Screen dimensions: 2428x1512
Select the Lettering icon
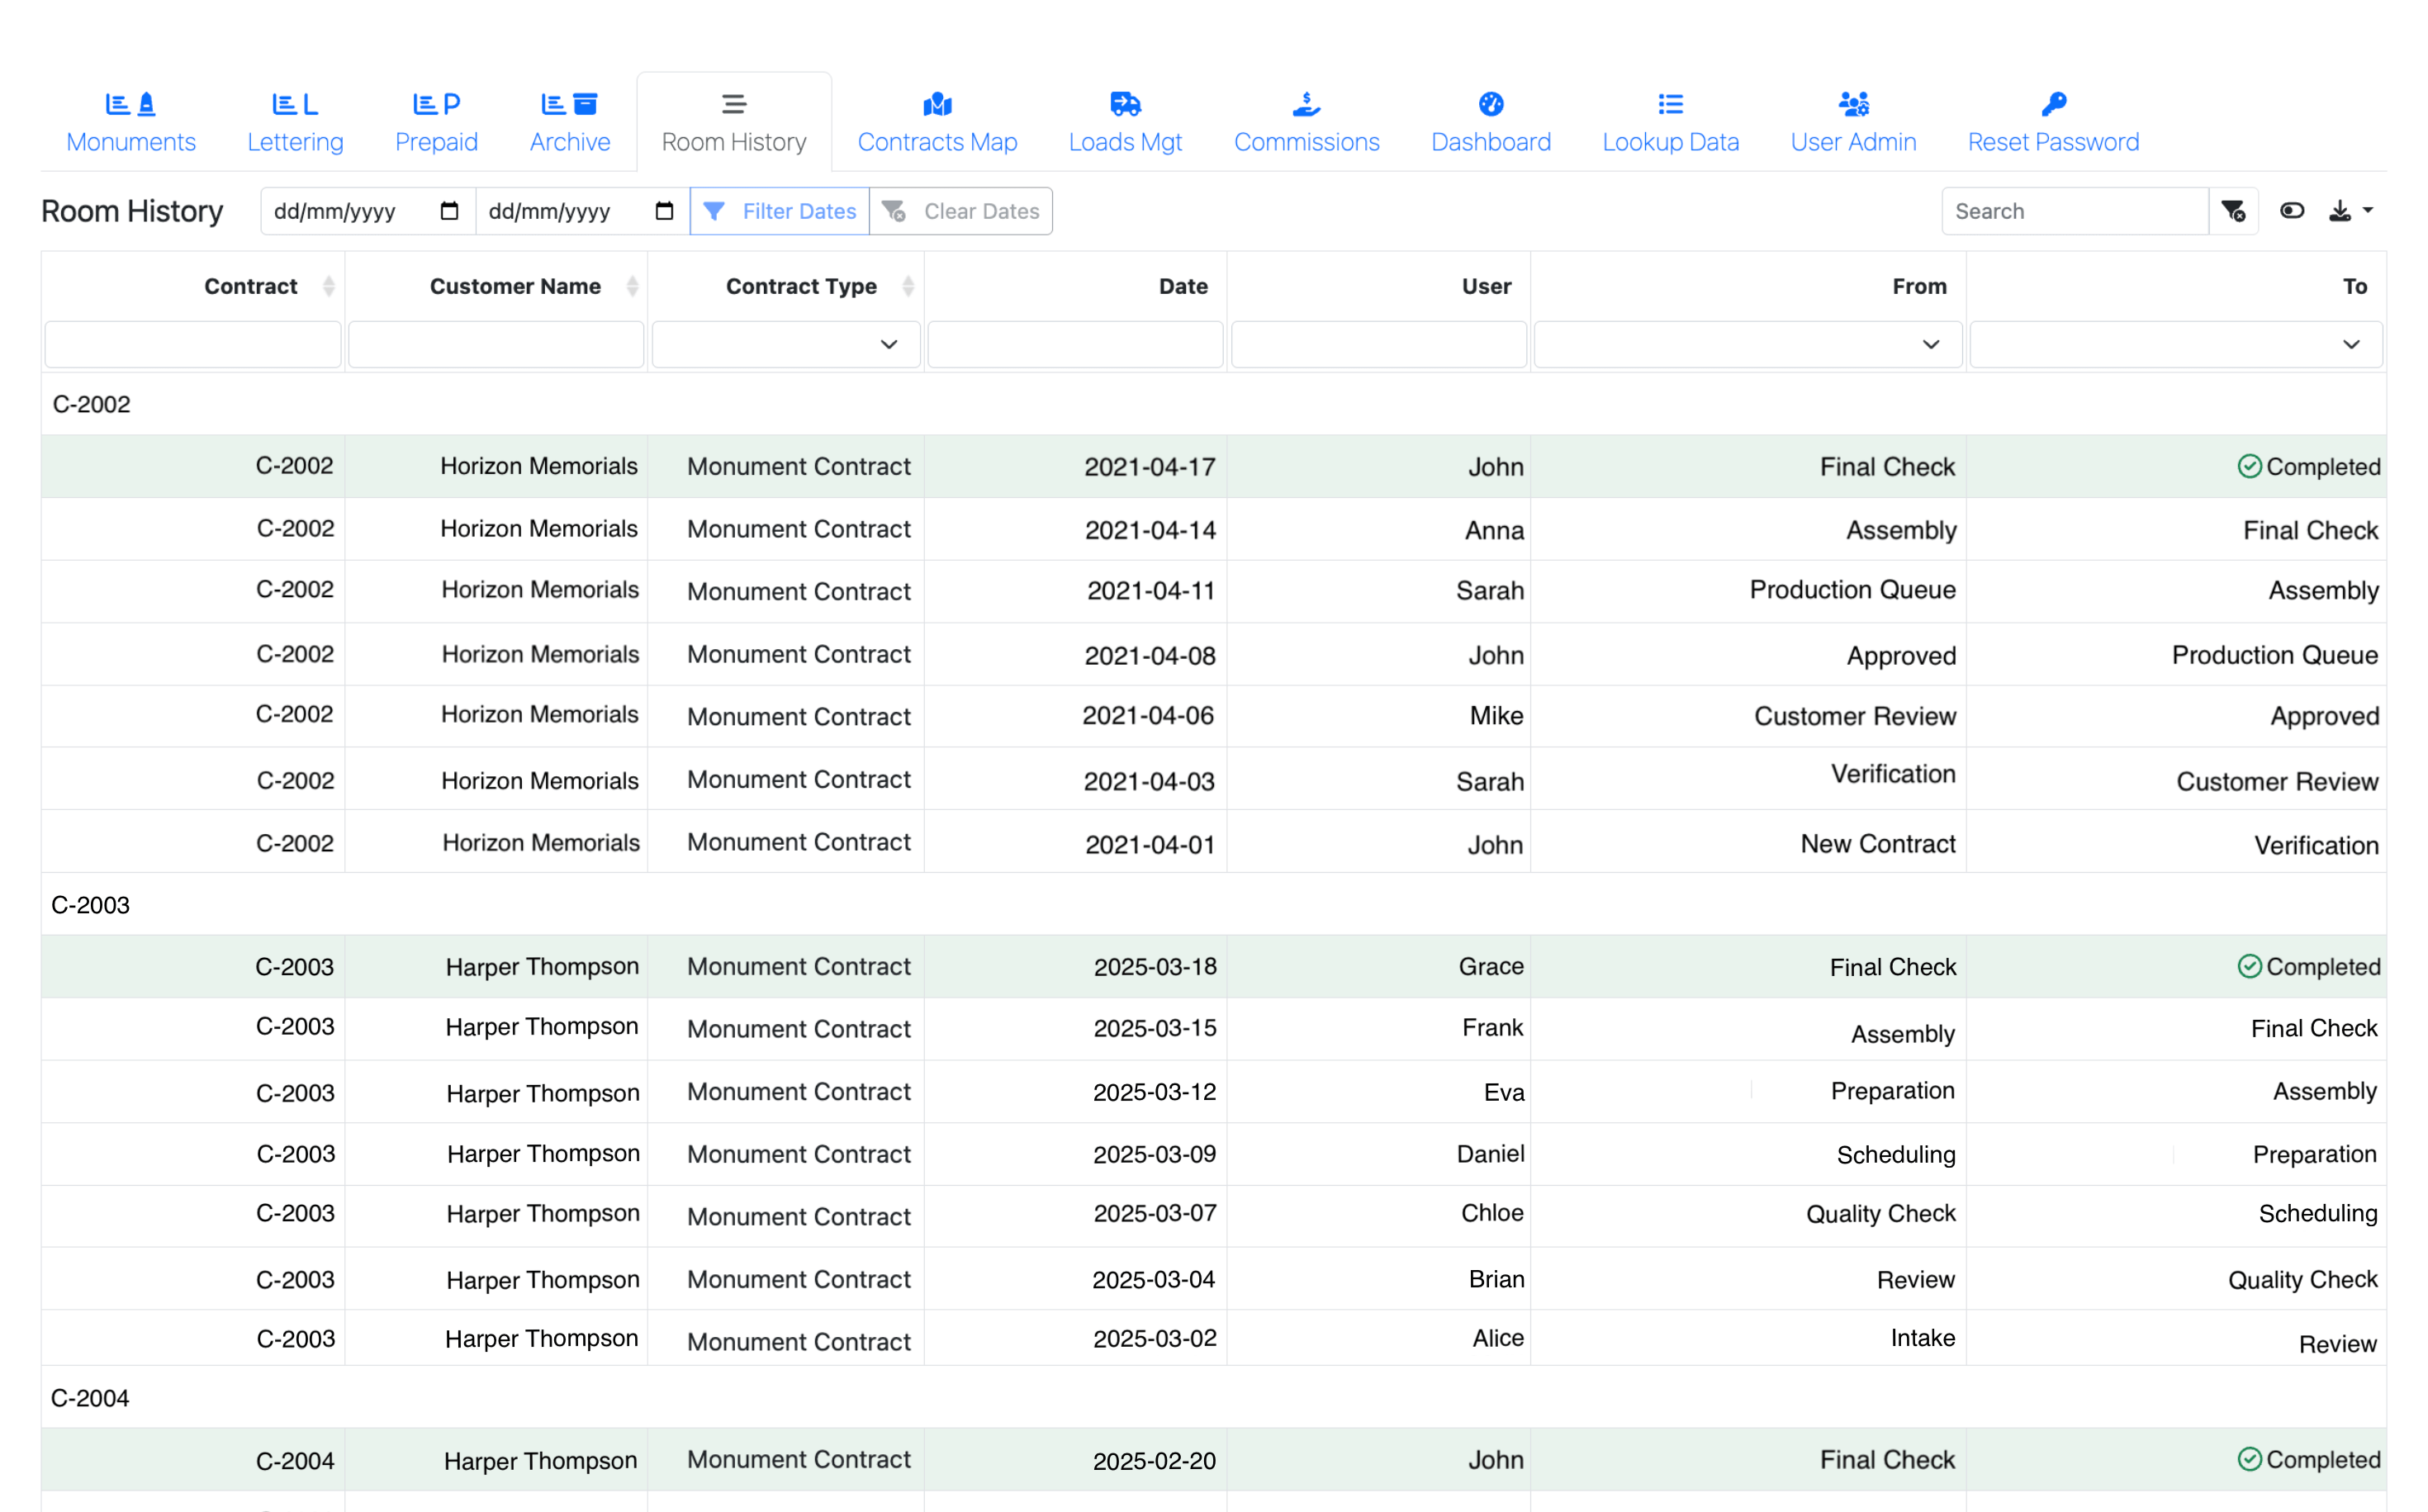[x=294, y=103]
